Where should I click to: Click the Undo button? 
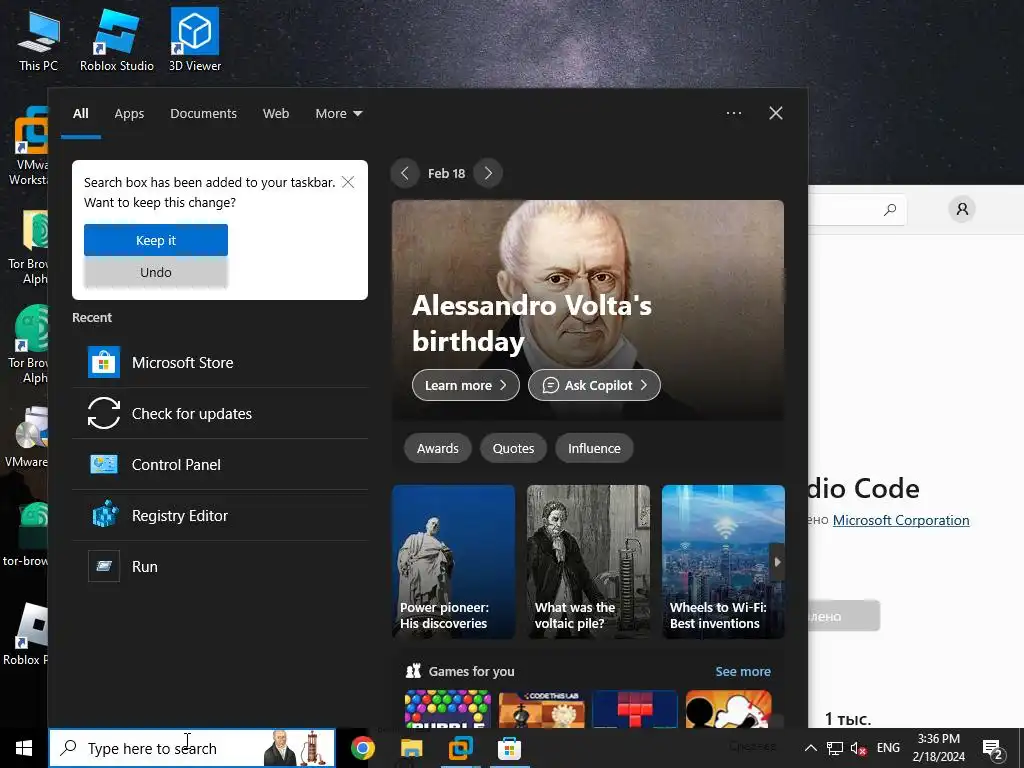click(x=155, y=272)
